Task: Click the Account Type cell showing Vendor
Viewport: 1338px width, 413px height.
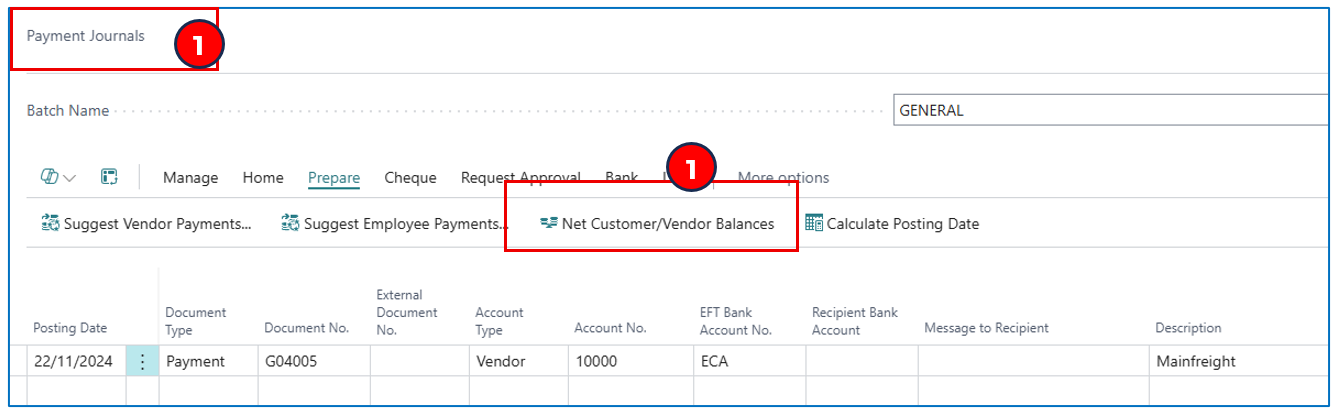Action: pyautogui.click(x=499, y=361)
